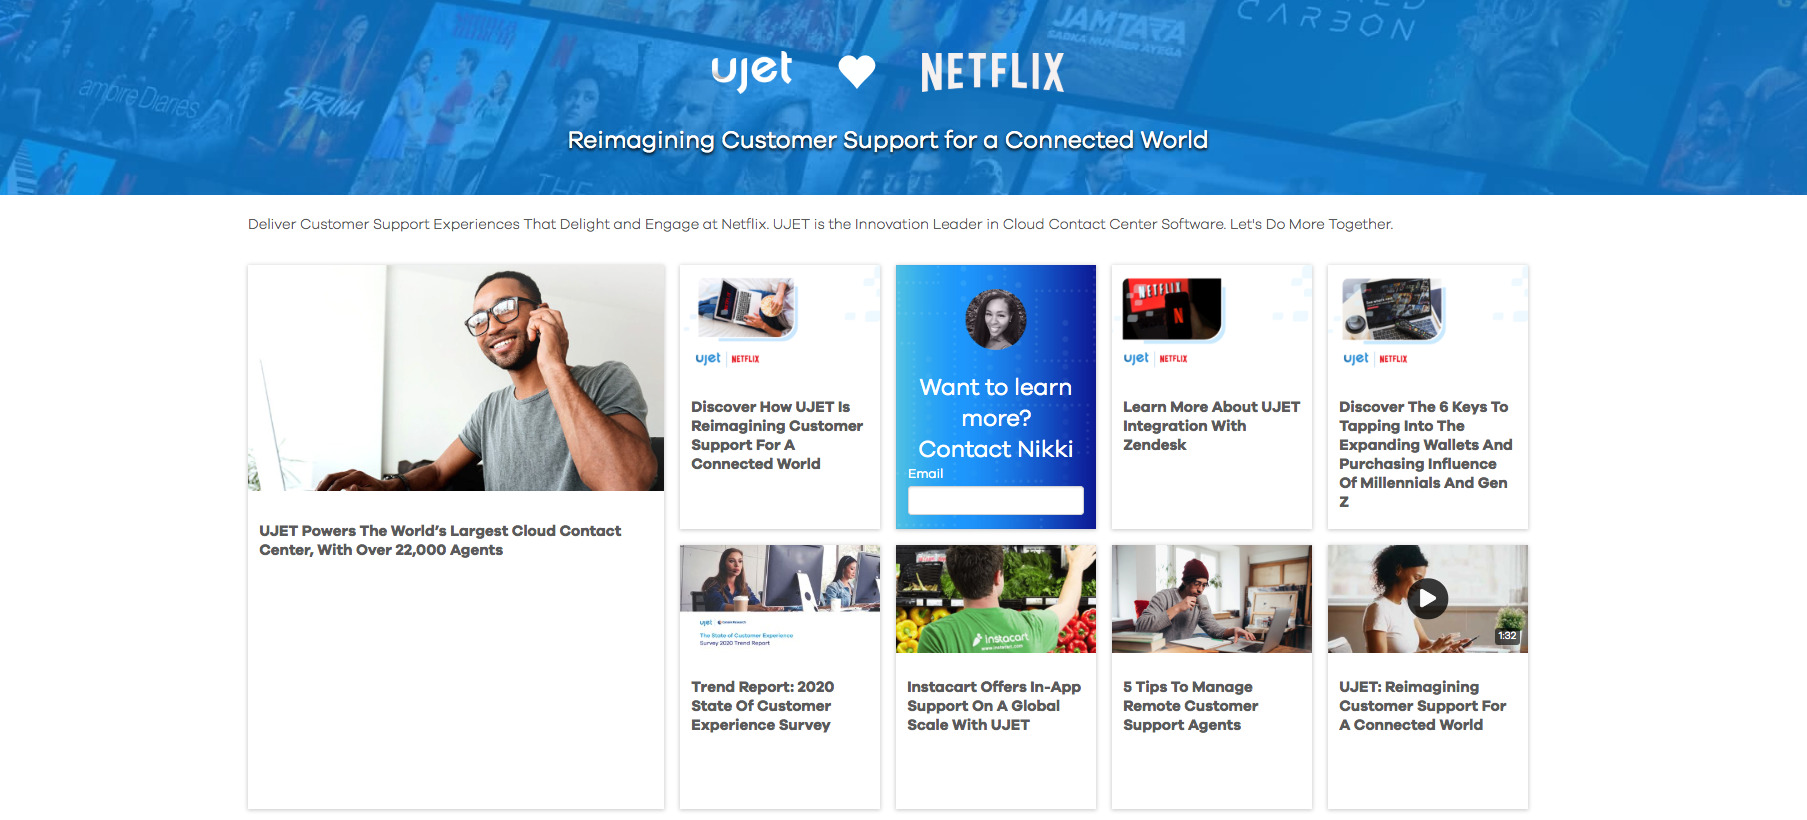Image resolution: width=1807 pixels, height=820 pixels.
Task: Click the 'Want to learn more? Contact Nikki' heading
Action: tap(996, 418)
